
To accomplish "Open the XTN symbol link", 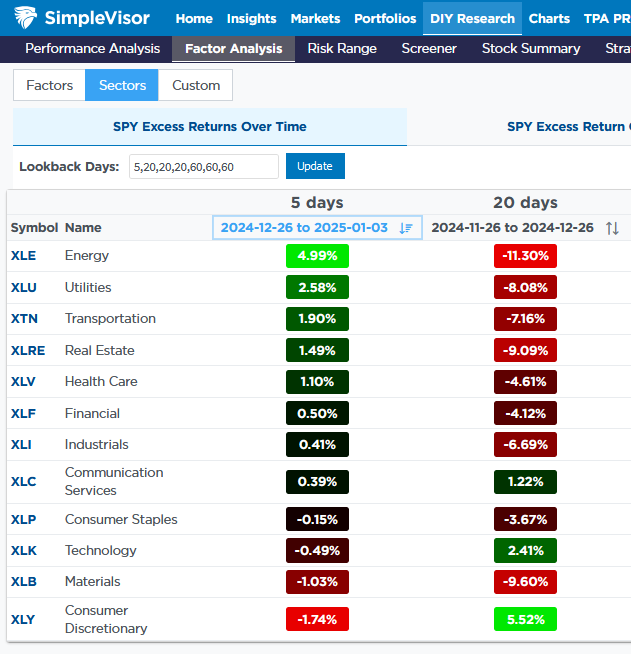I will coord(24,319).
